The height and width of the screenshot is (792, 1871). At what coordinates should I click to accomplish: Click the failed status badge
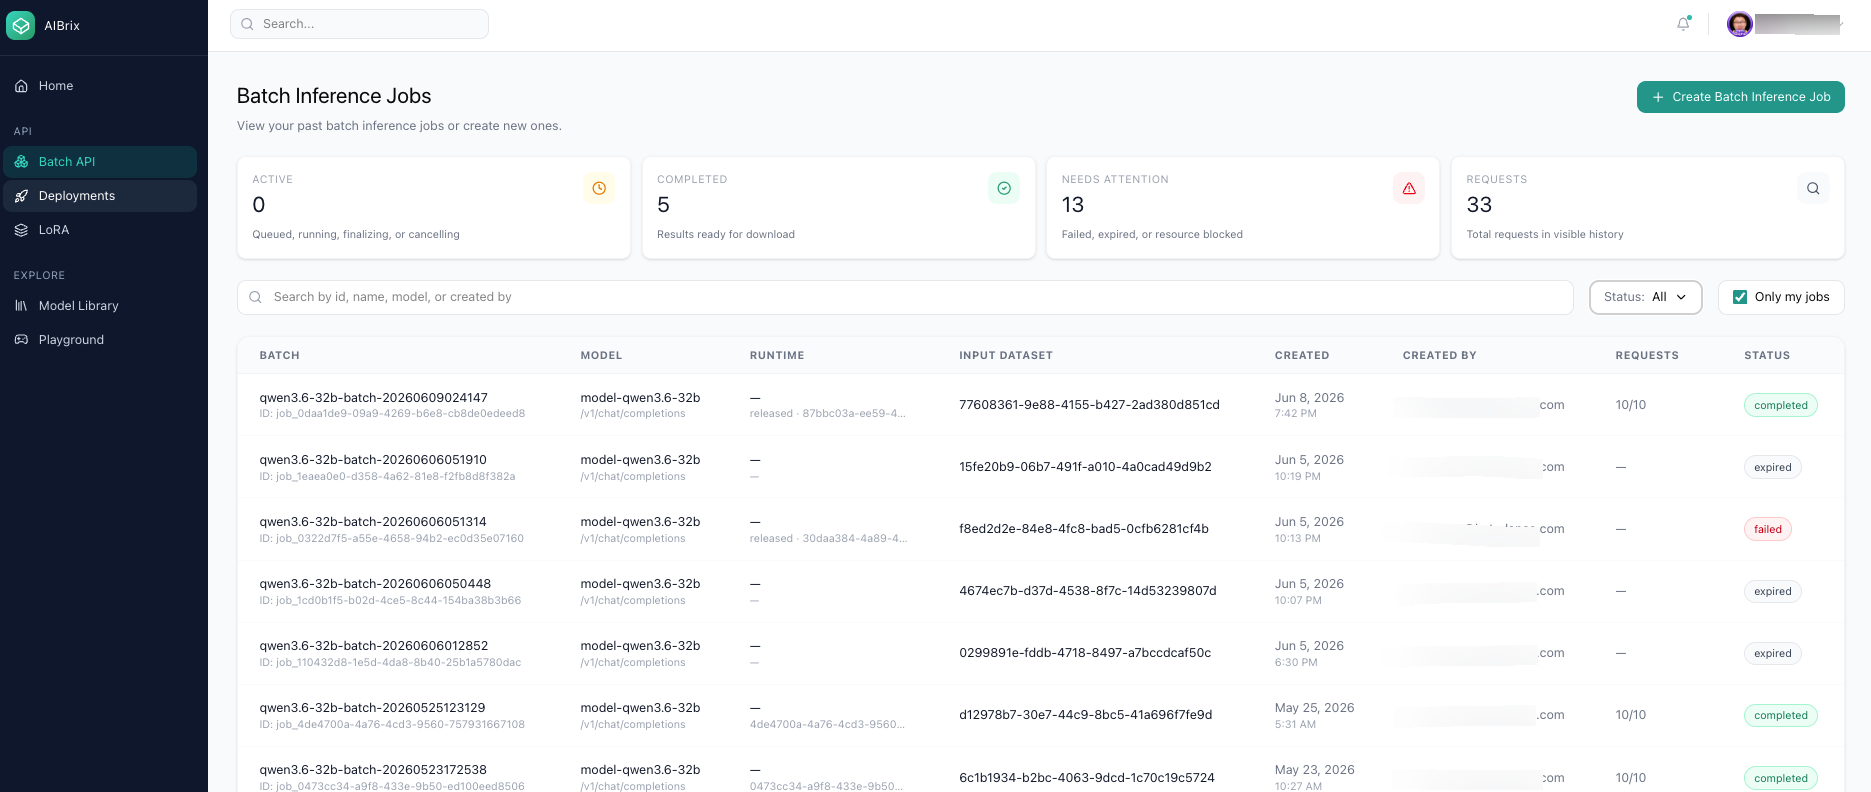(x=1768, y=530)
